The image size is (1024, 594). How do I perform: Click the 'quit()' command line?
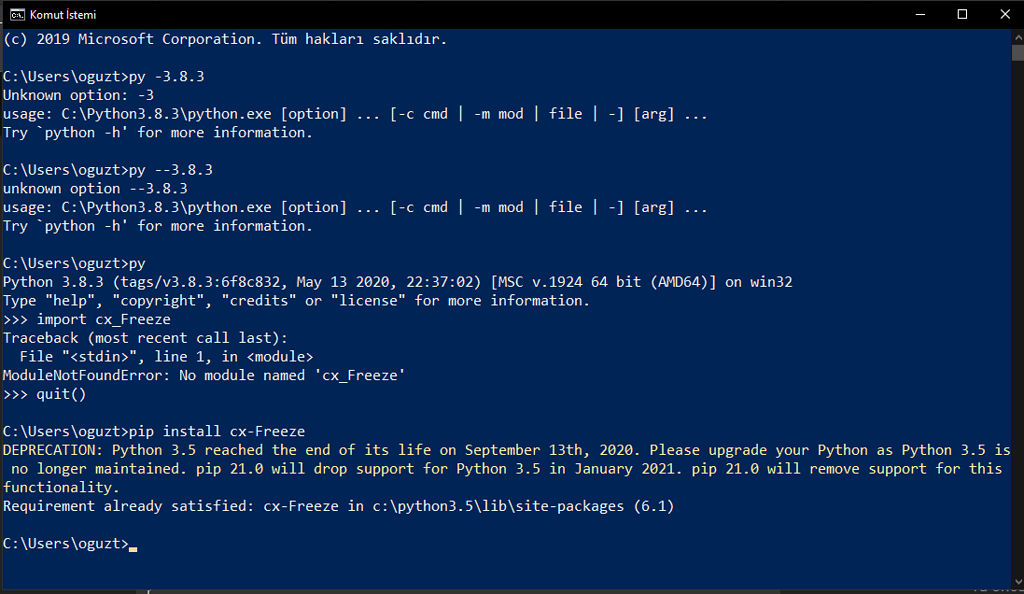point(44,394)
